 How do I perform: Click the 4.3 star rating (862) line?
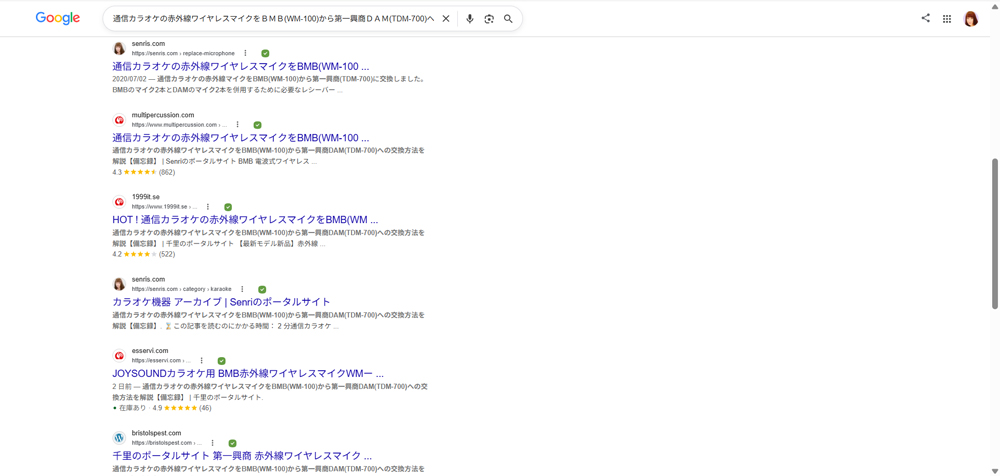(143, 172)
